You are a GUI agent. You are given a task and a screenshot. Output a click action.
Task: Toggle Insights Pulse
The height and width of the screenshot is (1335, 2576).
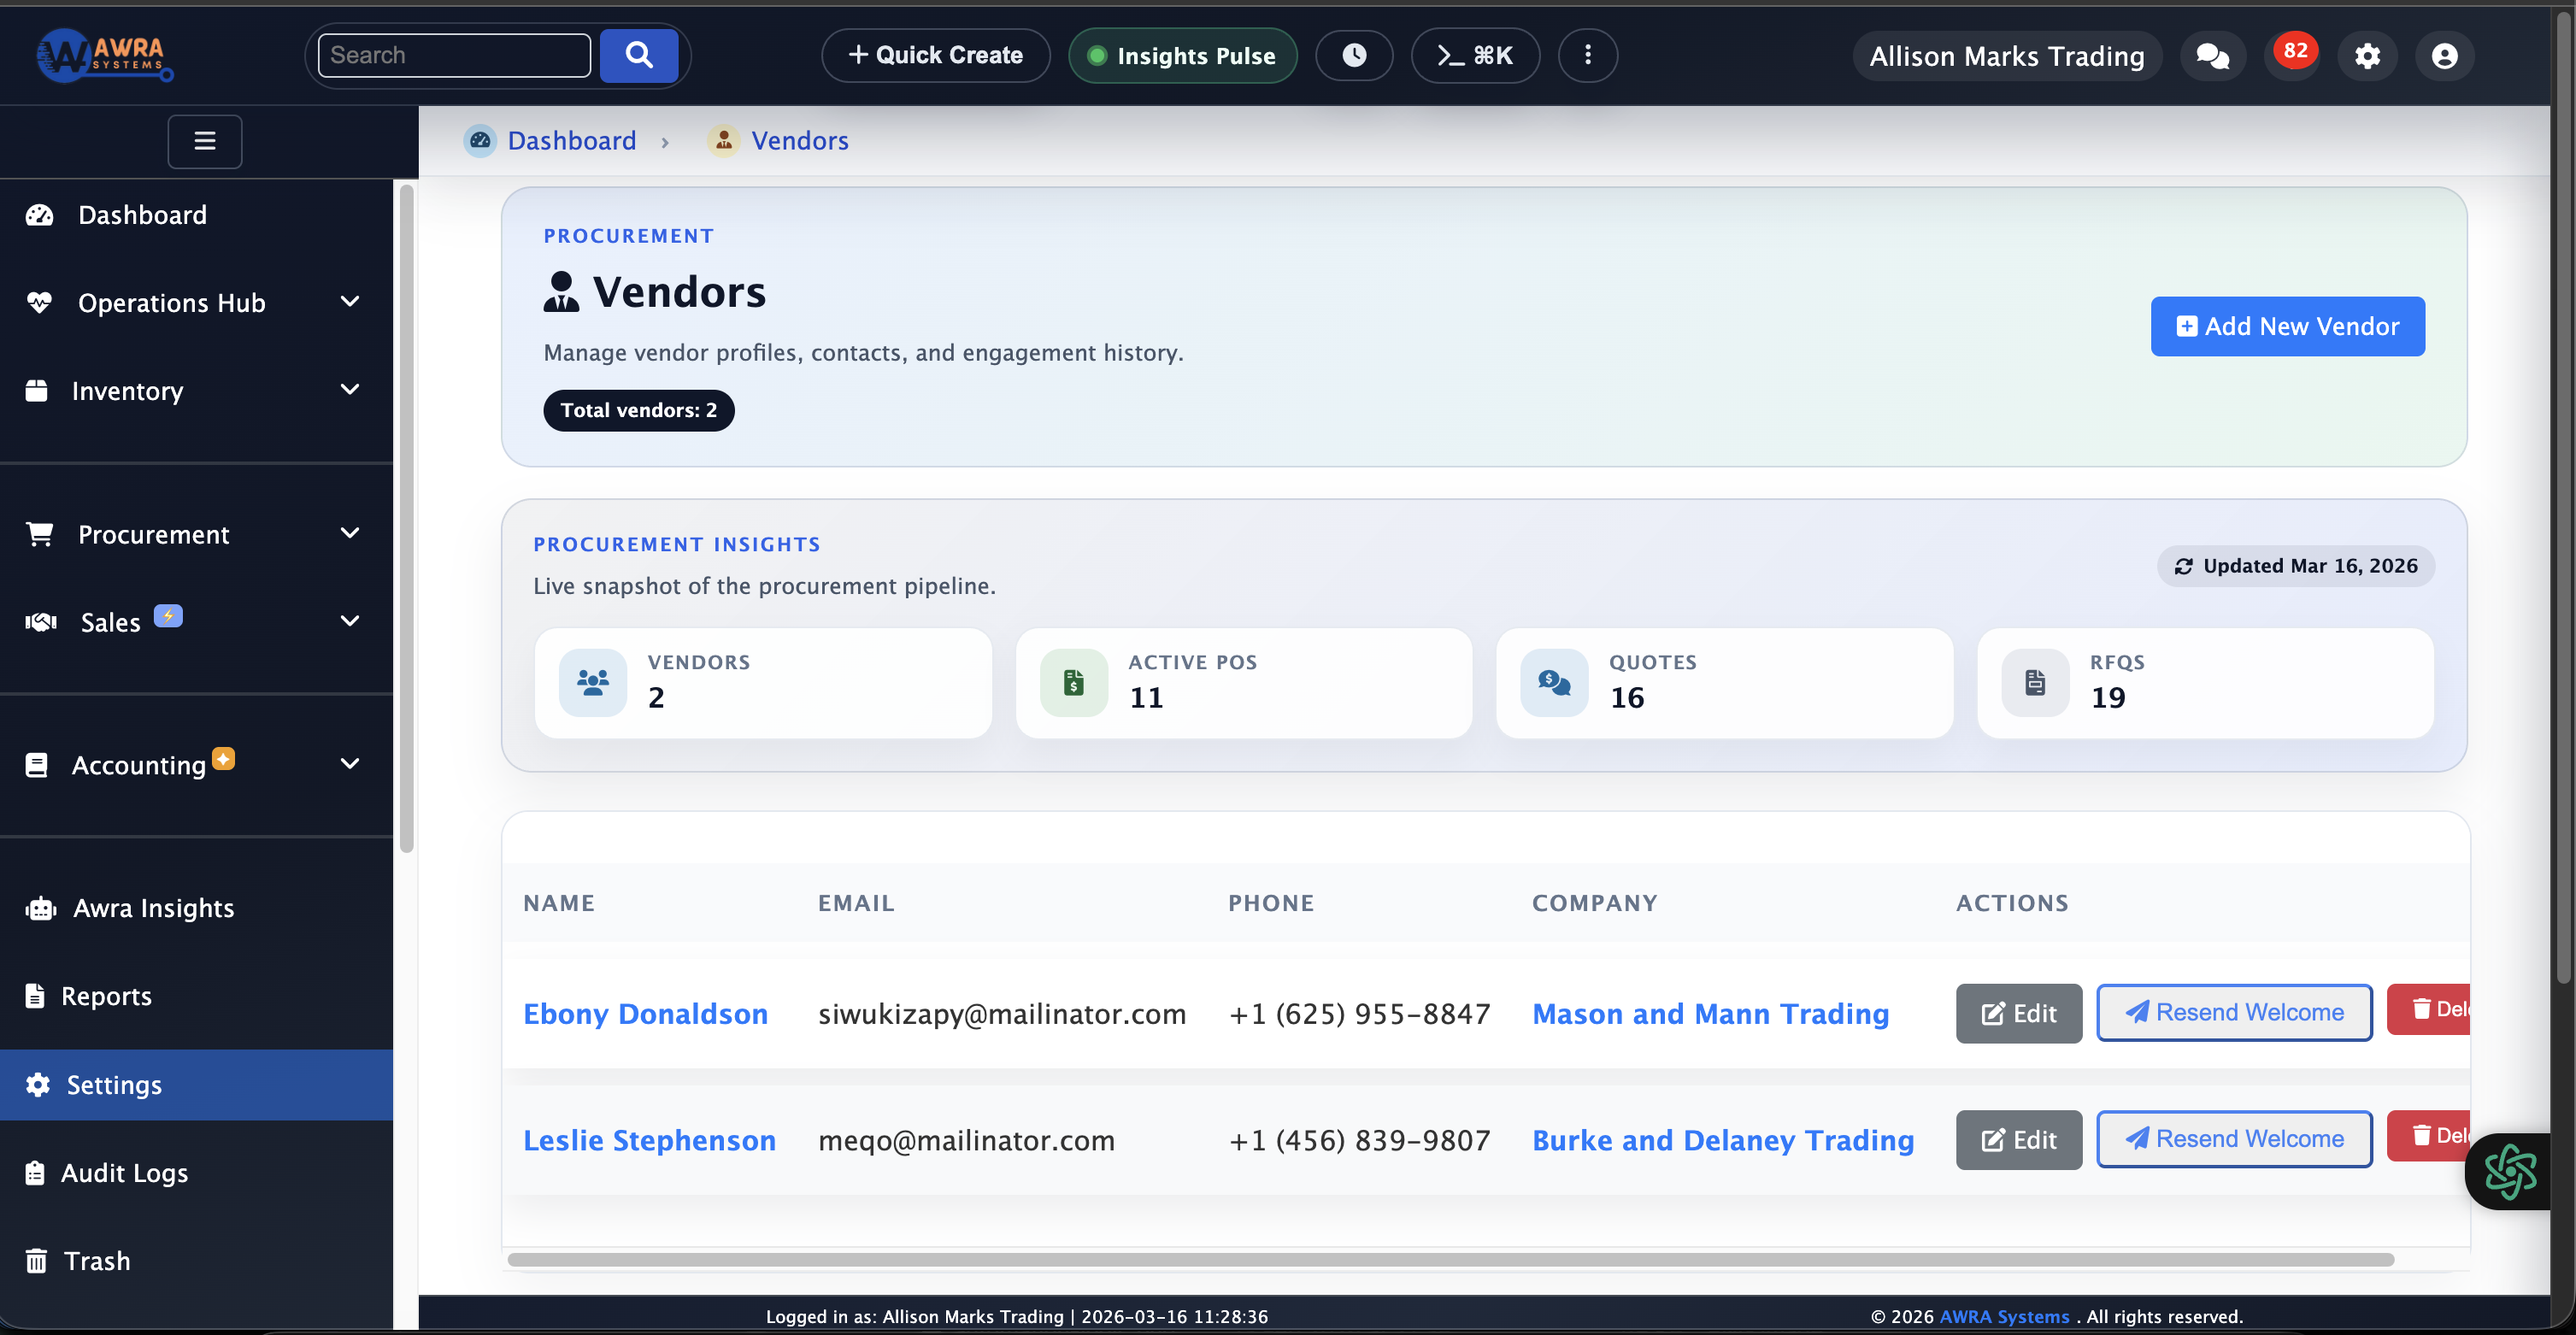pyautogui.click(x=1182, y=55)
